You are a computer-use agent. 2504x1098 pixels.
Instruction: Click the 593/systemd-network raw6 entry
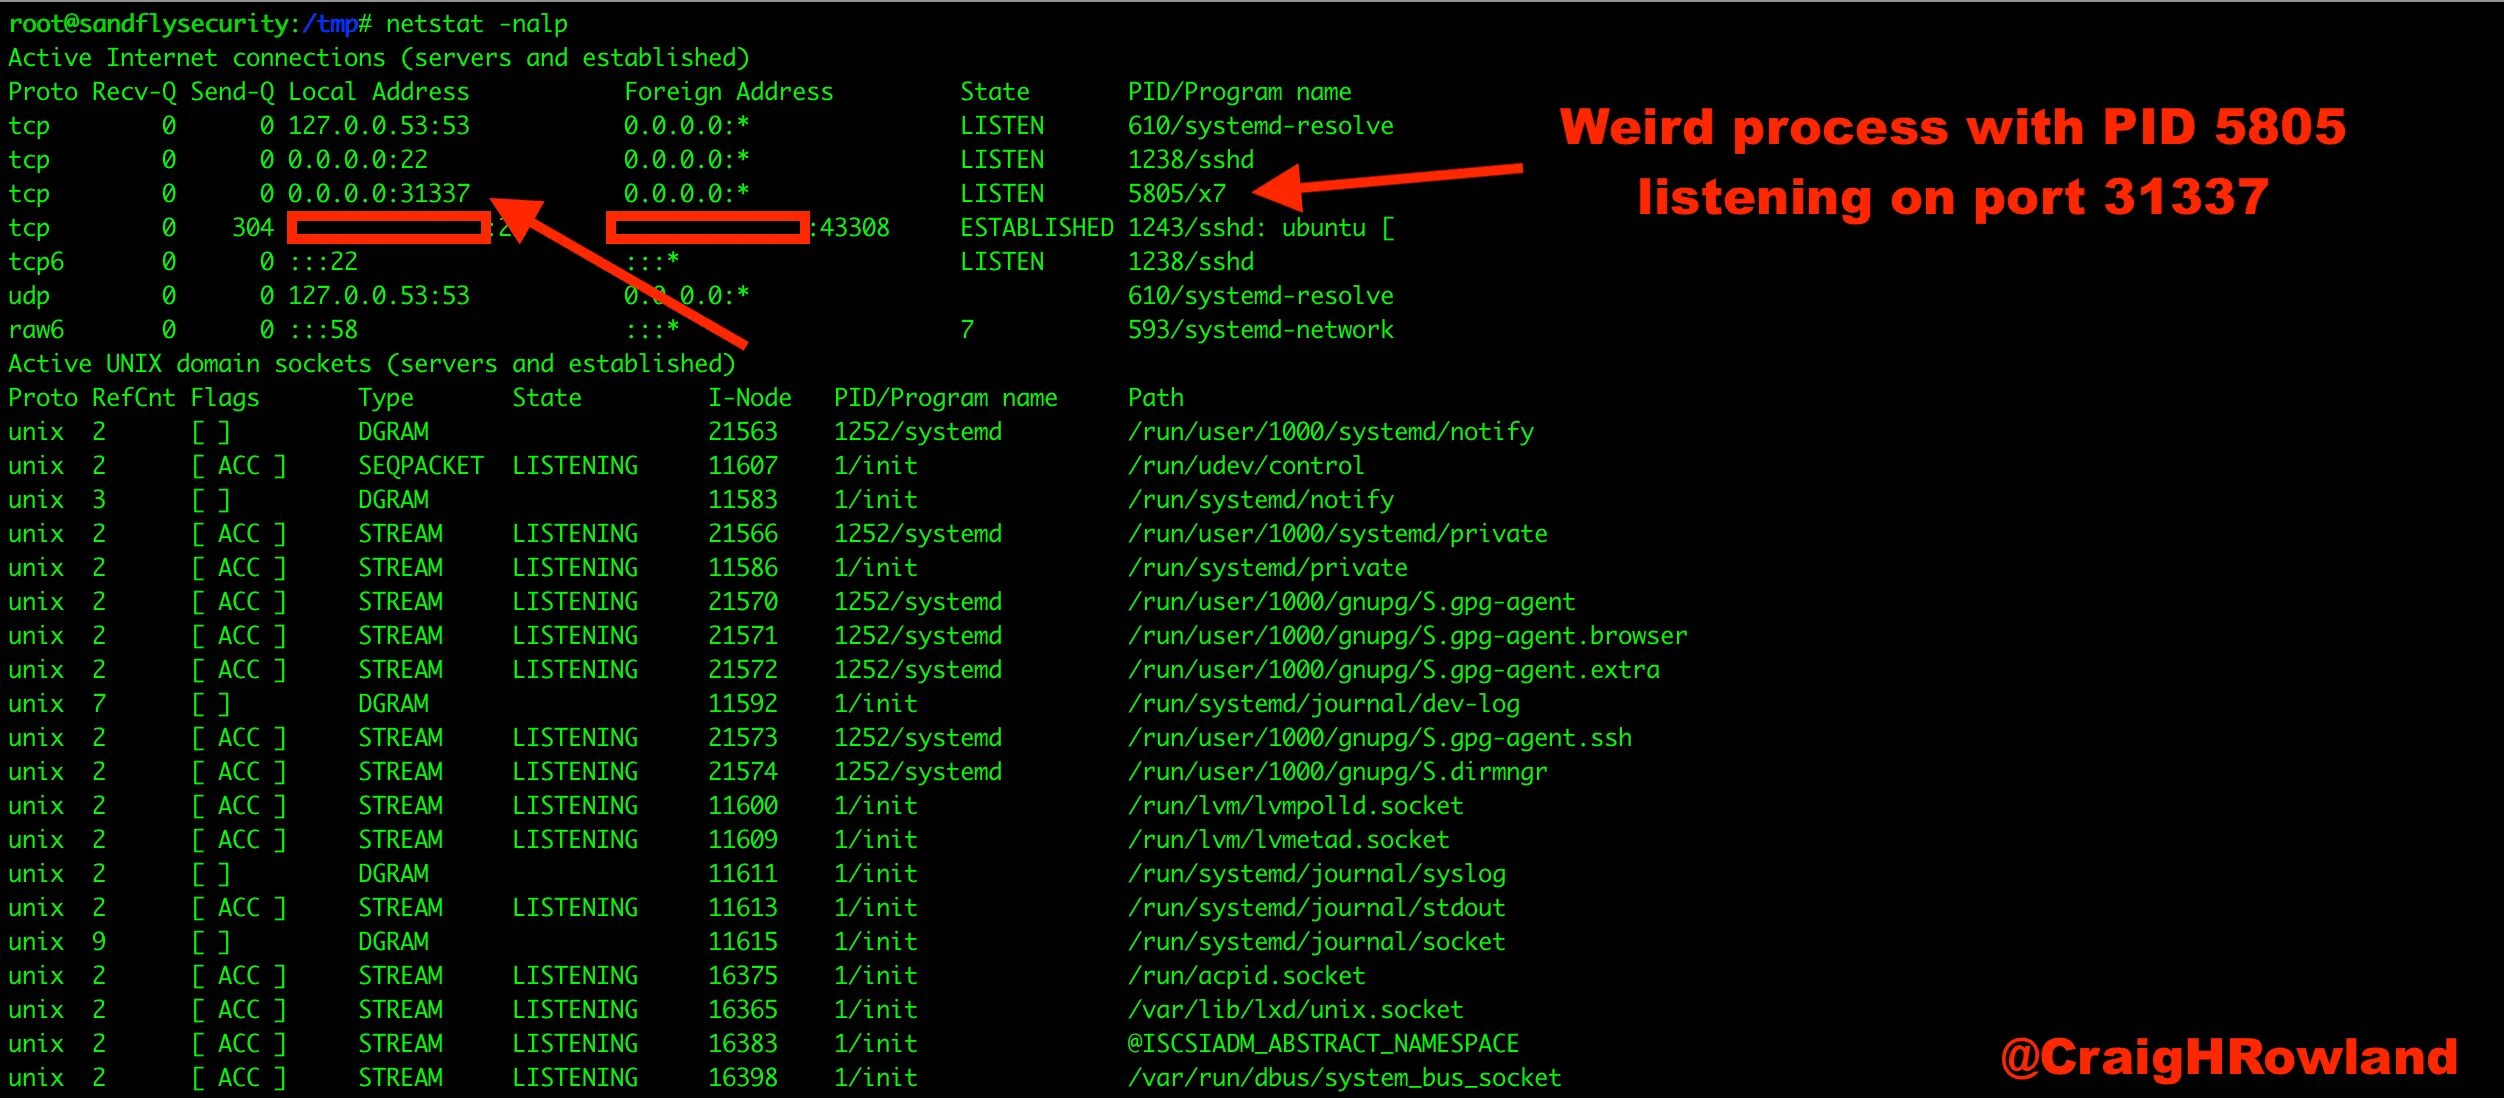tap(1260, 330)
